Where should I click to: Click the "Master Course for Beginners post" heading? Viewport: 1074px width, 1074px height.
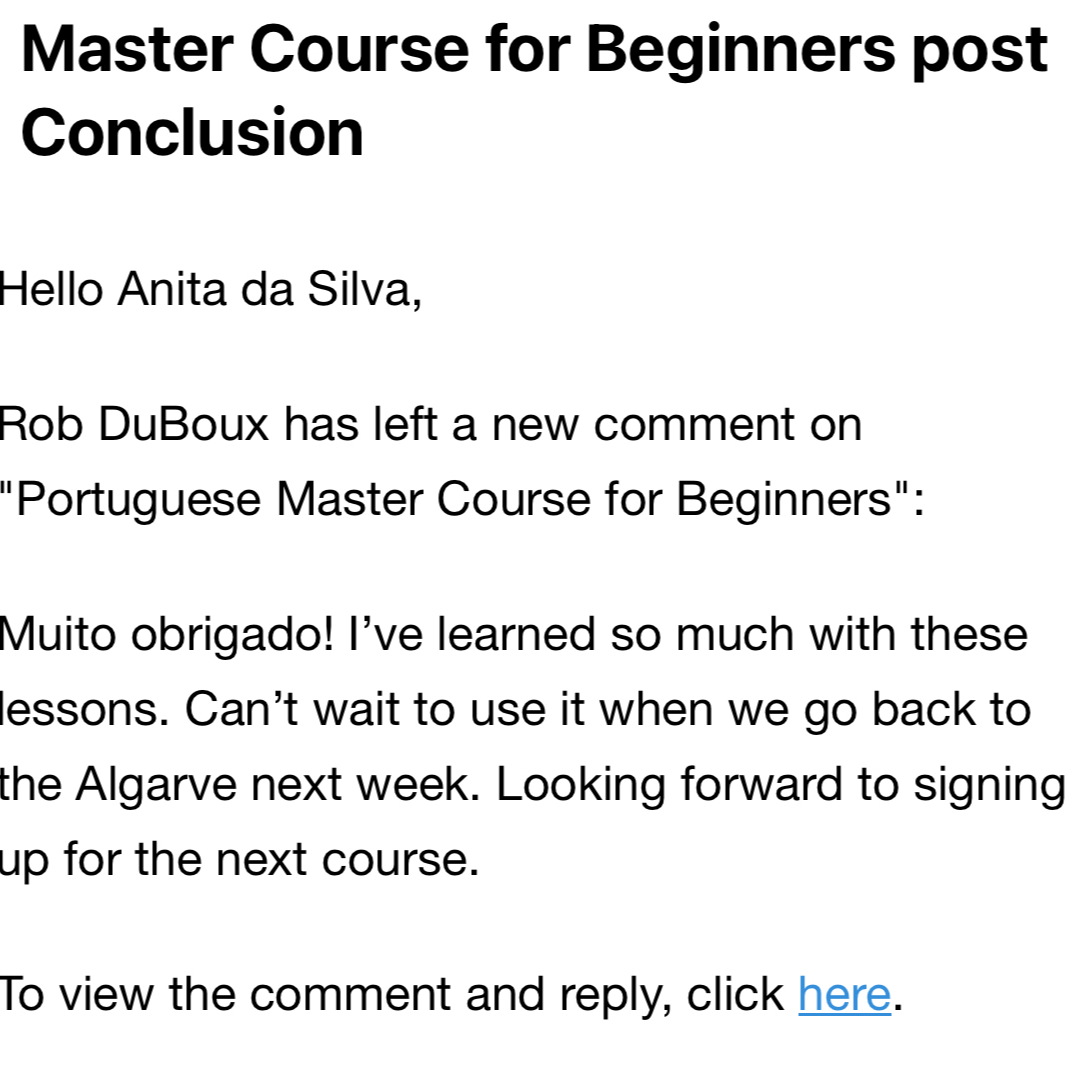coord(534,50)
